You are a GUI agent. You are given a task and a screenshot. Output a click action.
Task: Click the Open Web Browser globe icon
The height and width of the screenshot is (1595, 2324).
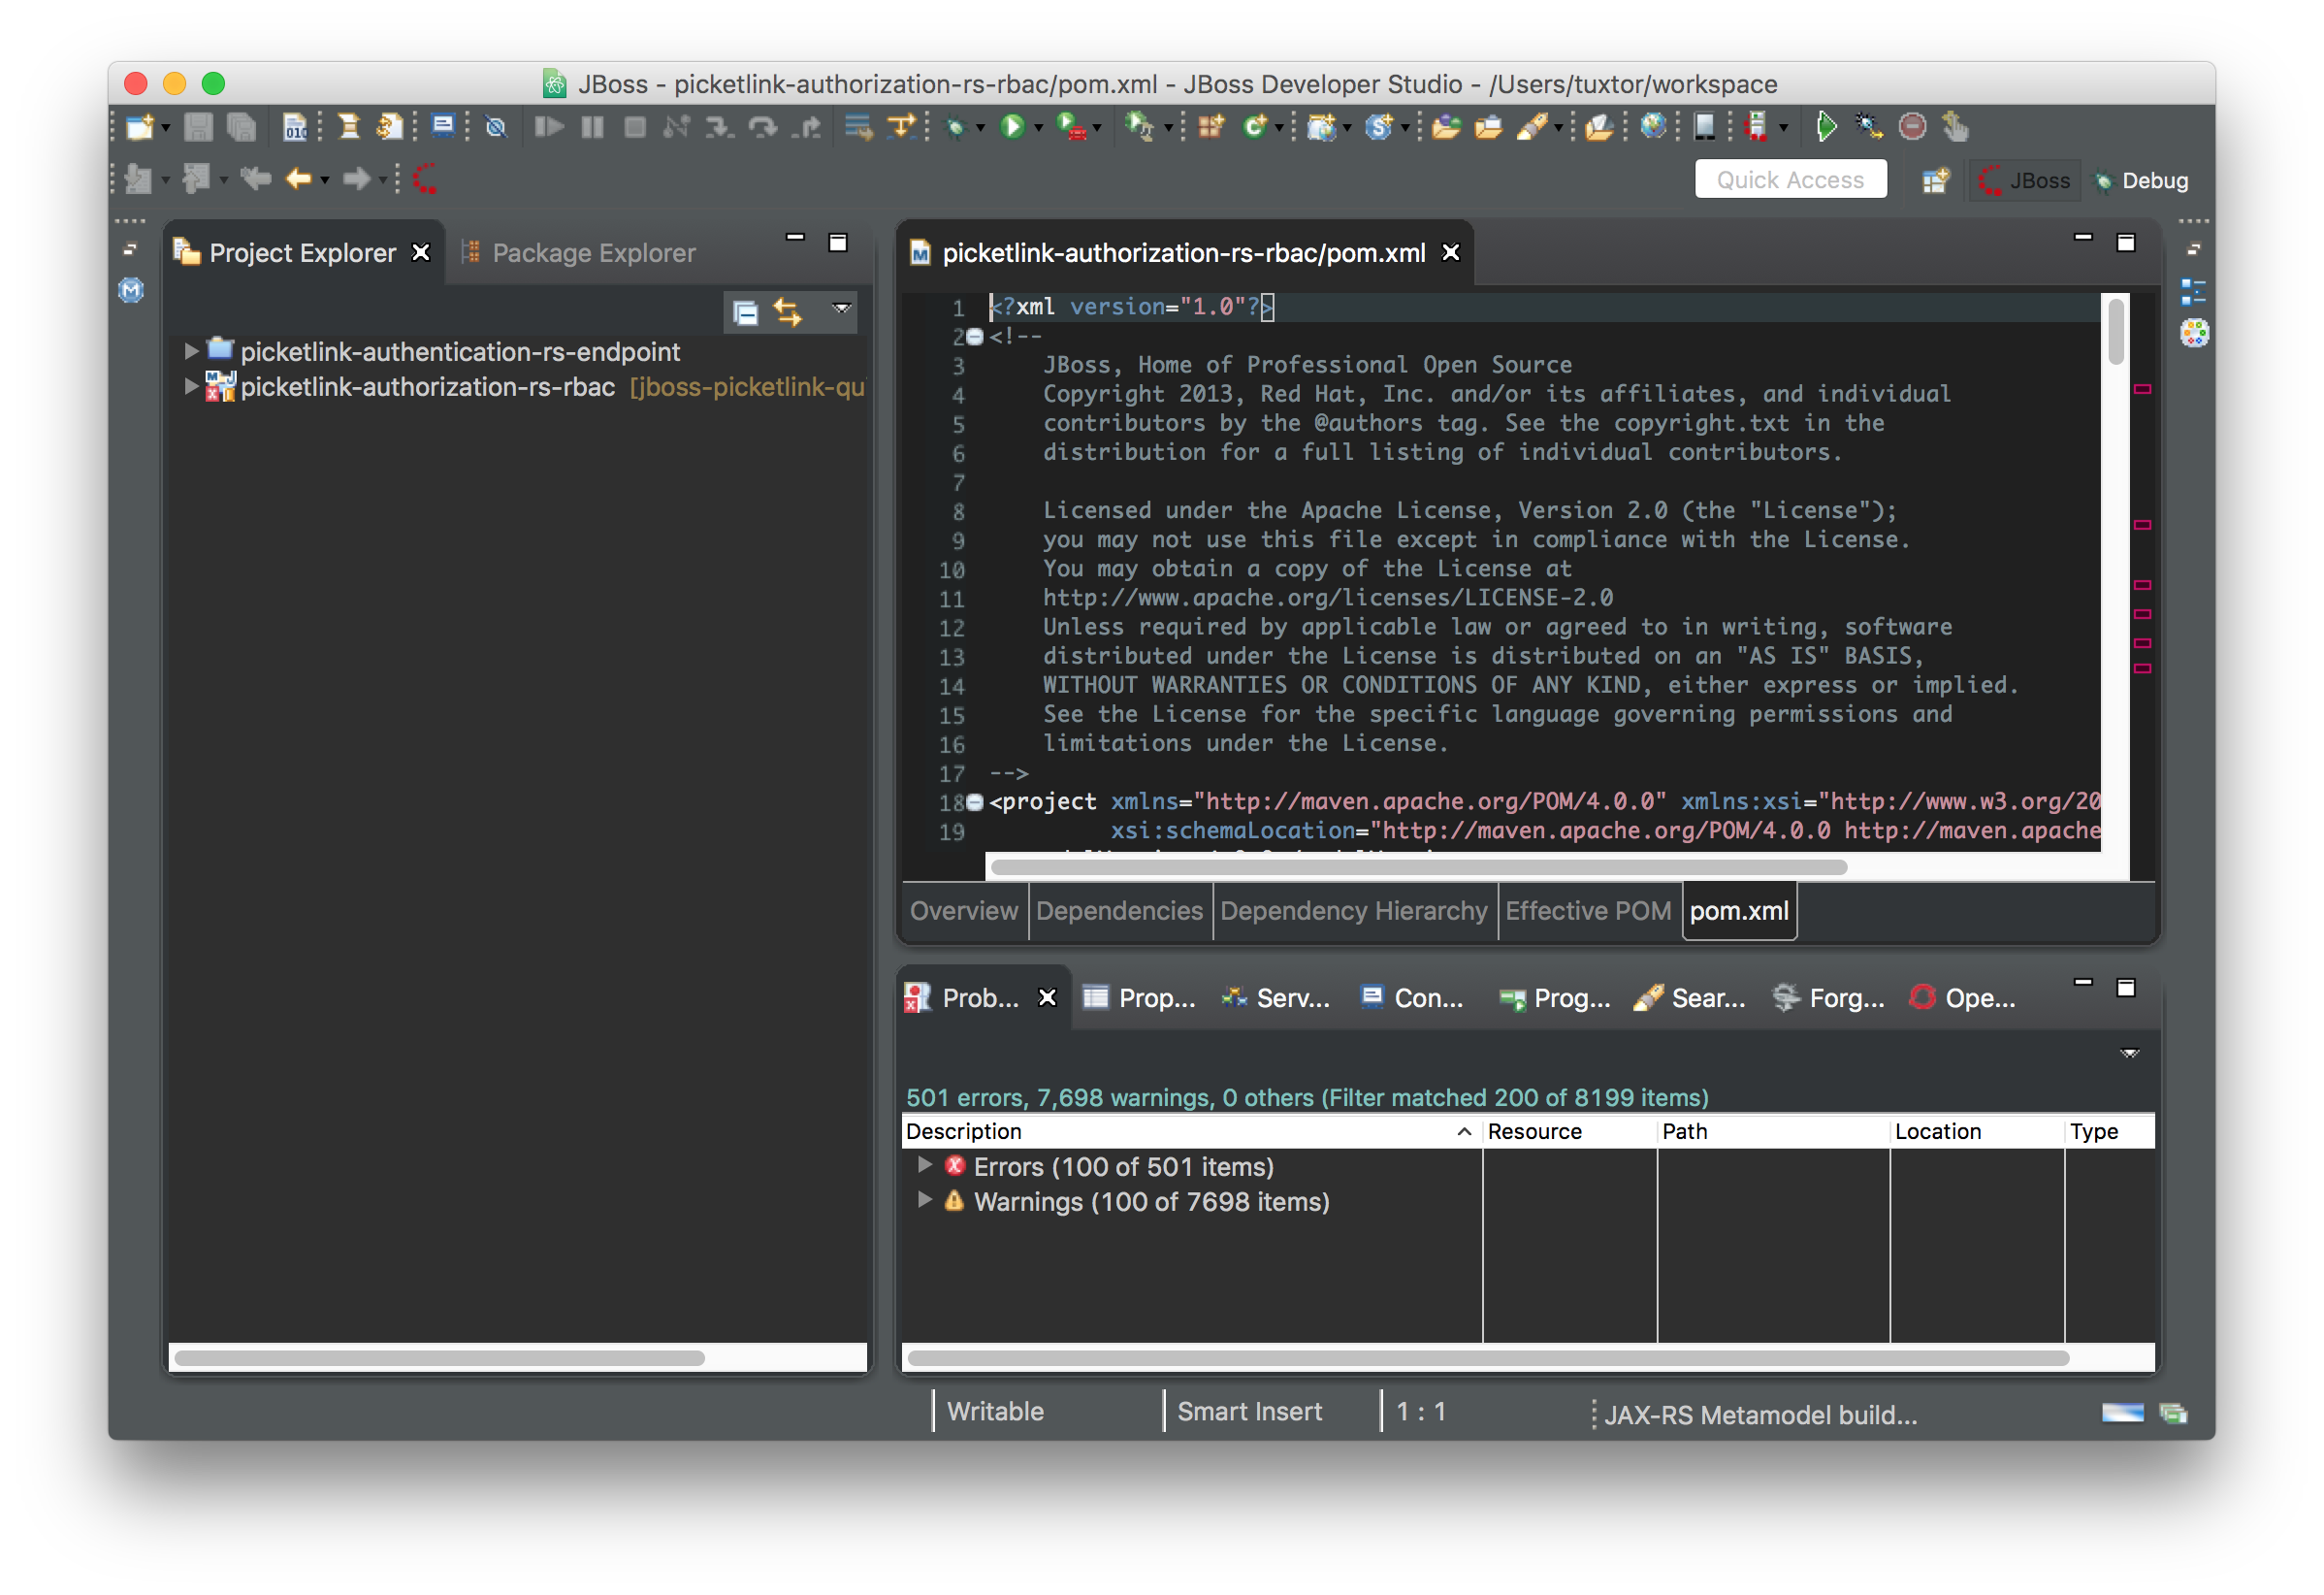pyautogui.click(x=1653, y=127)
